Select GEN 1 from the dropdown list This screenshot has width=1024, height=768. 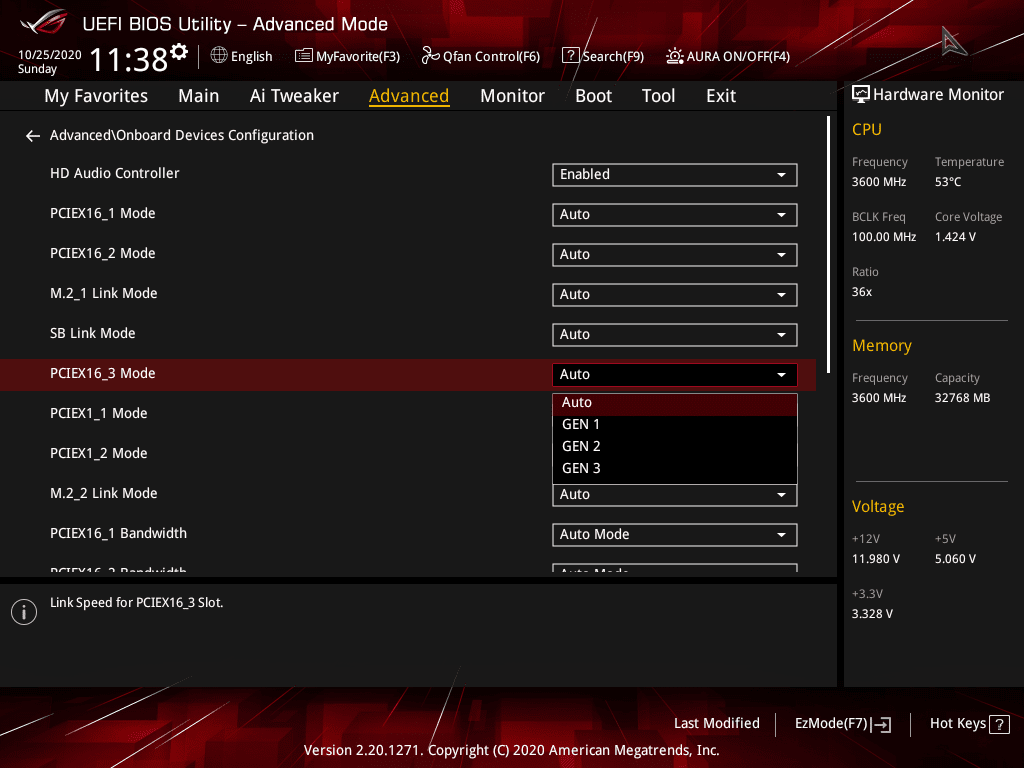[675, 424]
